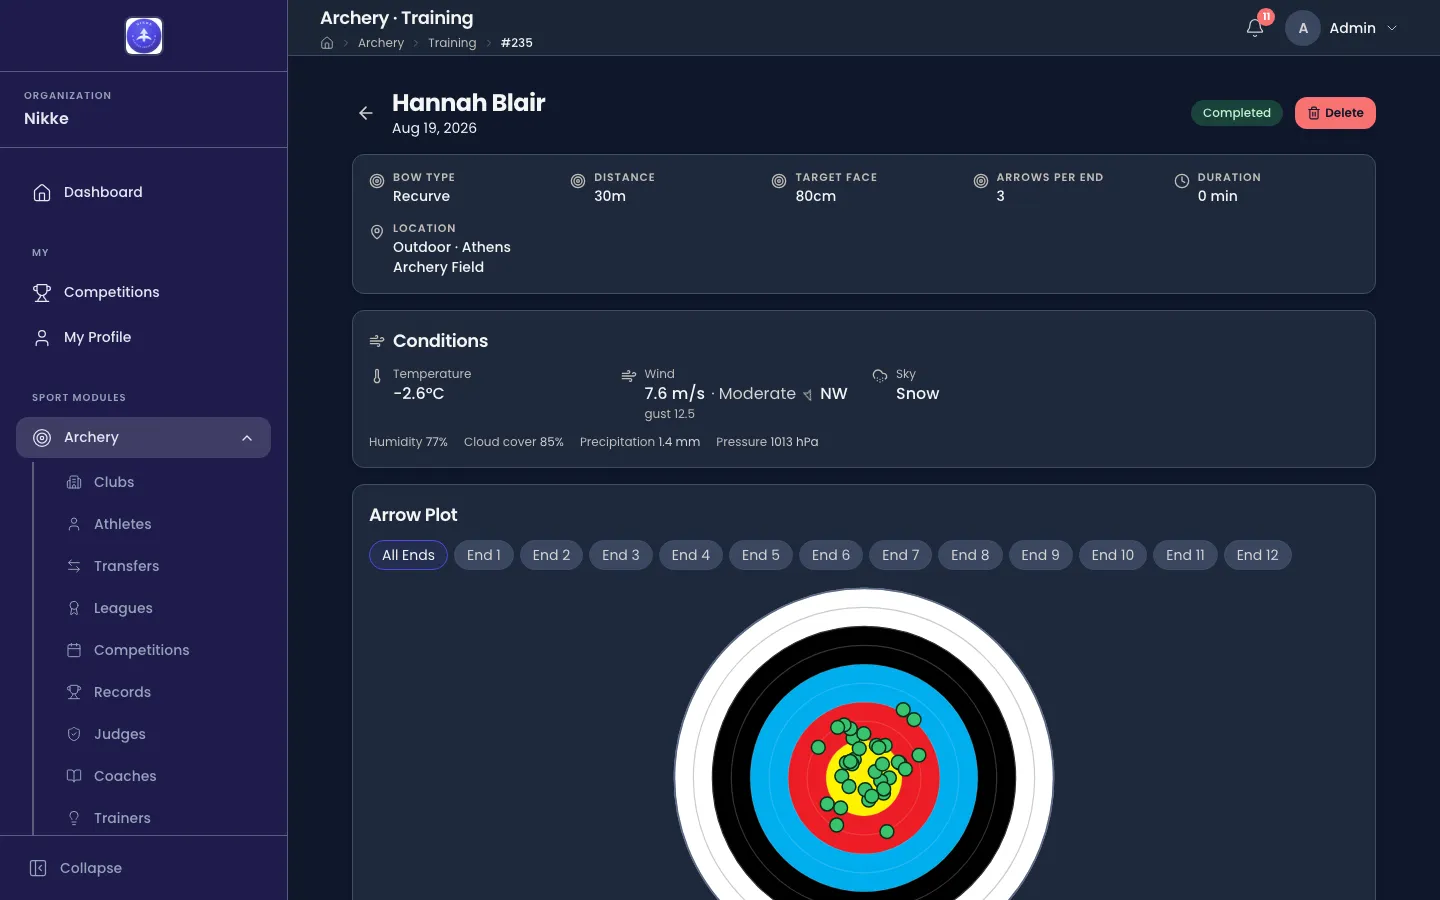Show arrows for End 8
The height and width of the screenshot is (900, 1440).
coord(970,555)
